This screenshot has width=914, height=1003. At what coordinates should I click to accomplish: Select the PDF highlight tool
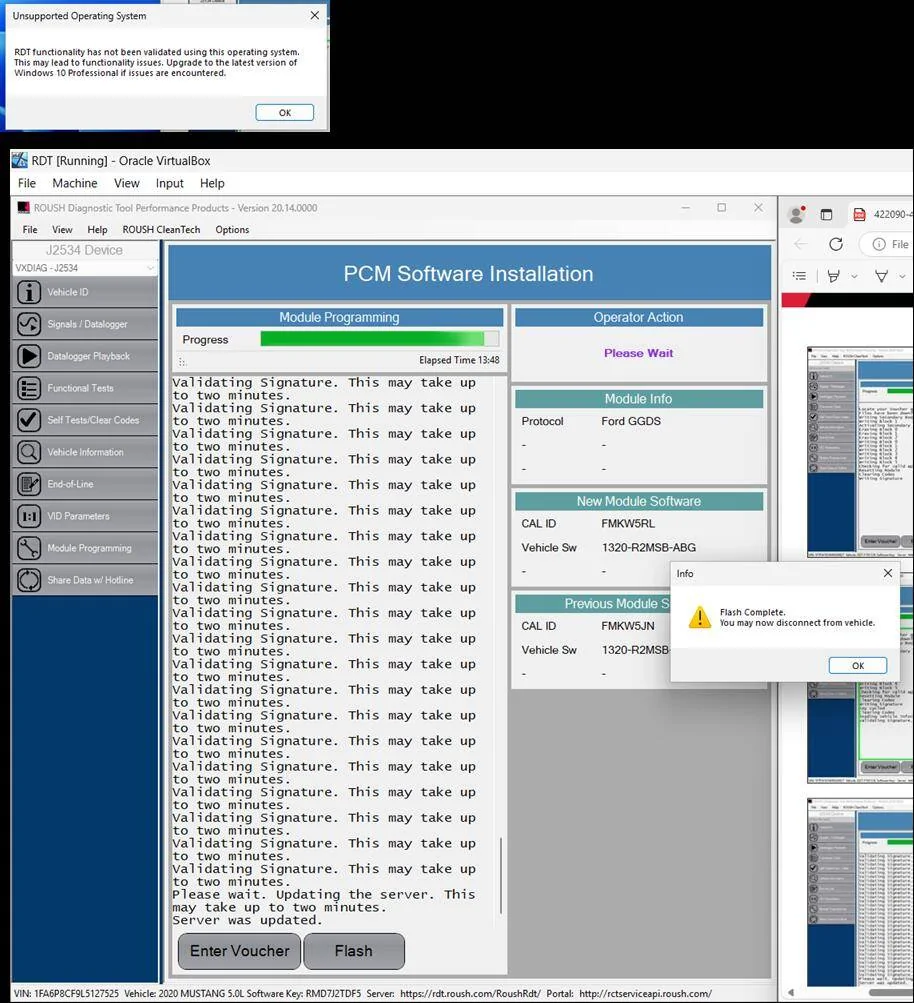pyautogui.click(x=833, y=276)
